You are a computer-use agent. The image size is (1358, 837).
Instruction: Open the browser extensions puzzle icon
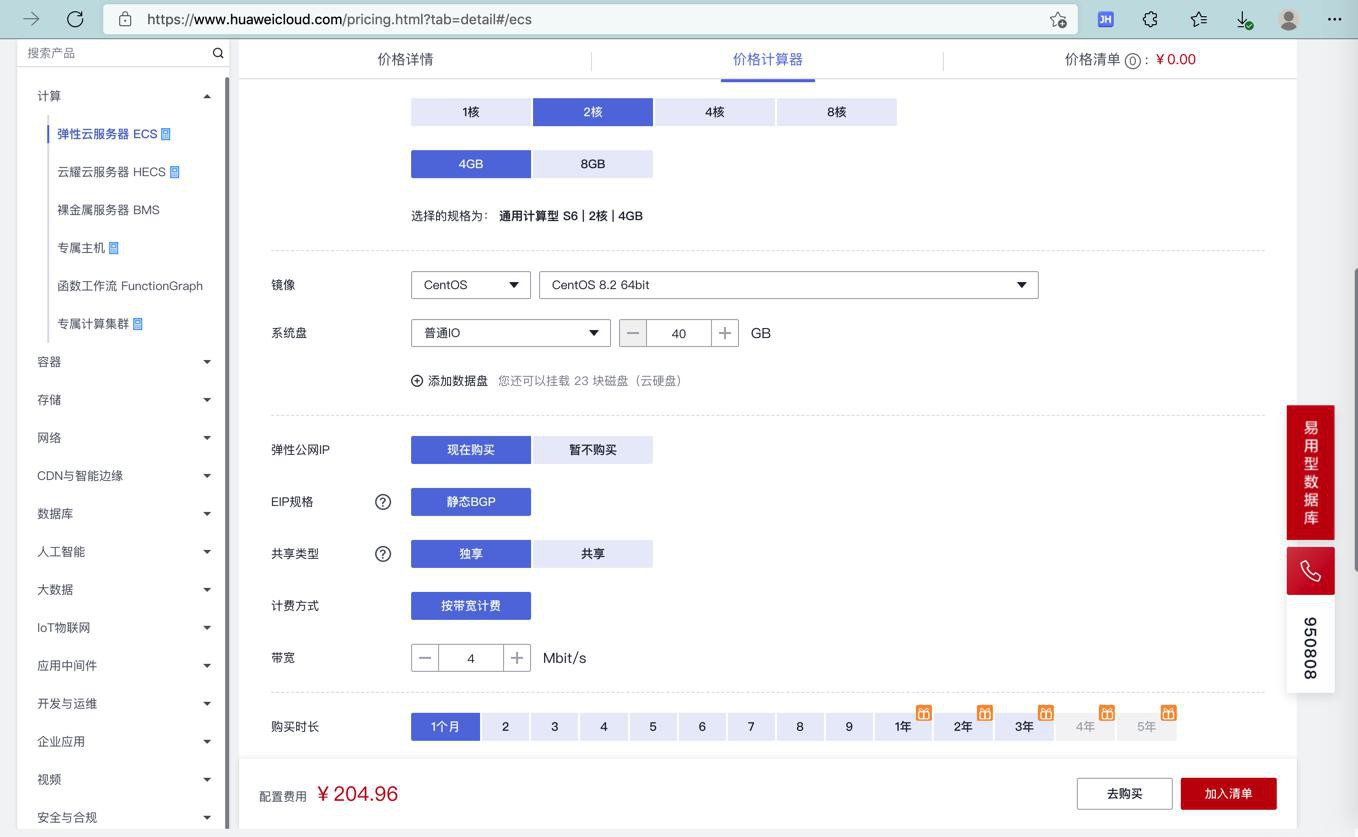tap(1150, 19)
